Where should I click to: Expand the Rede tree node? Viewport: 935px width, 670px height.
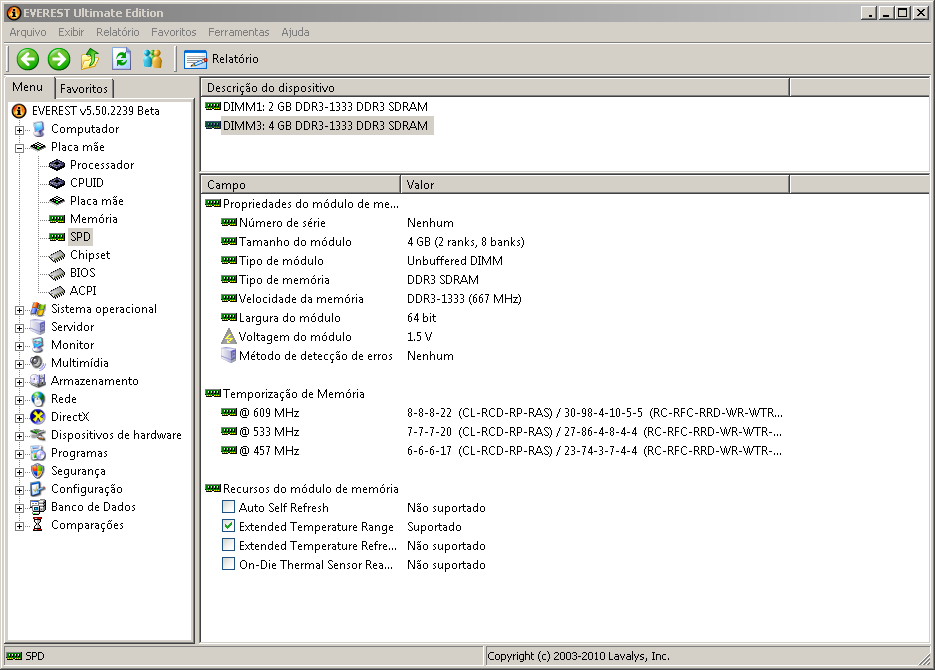point(19,399)
